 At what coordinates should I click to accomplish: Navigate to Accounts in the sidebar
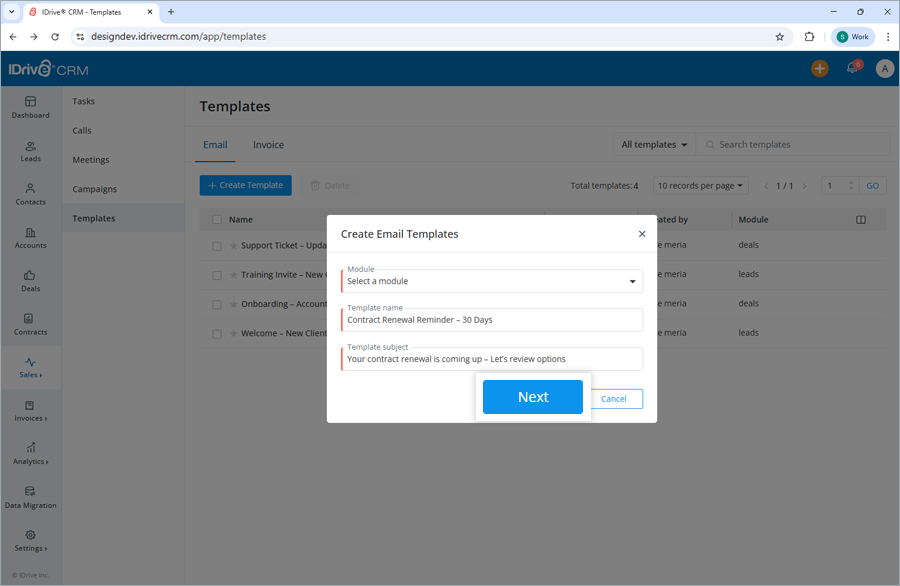click(x=30, y=238)
